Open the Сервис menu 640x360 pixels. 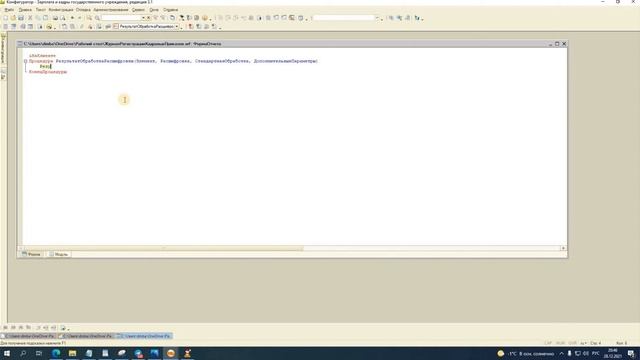pos(138,10)
